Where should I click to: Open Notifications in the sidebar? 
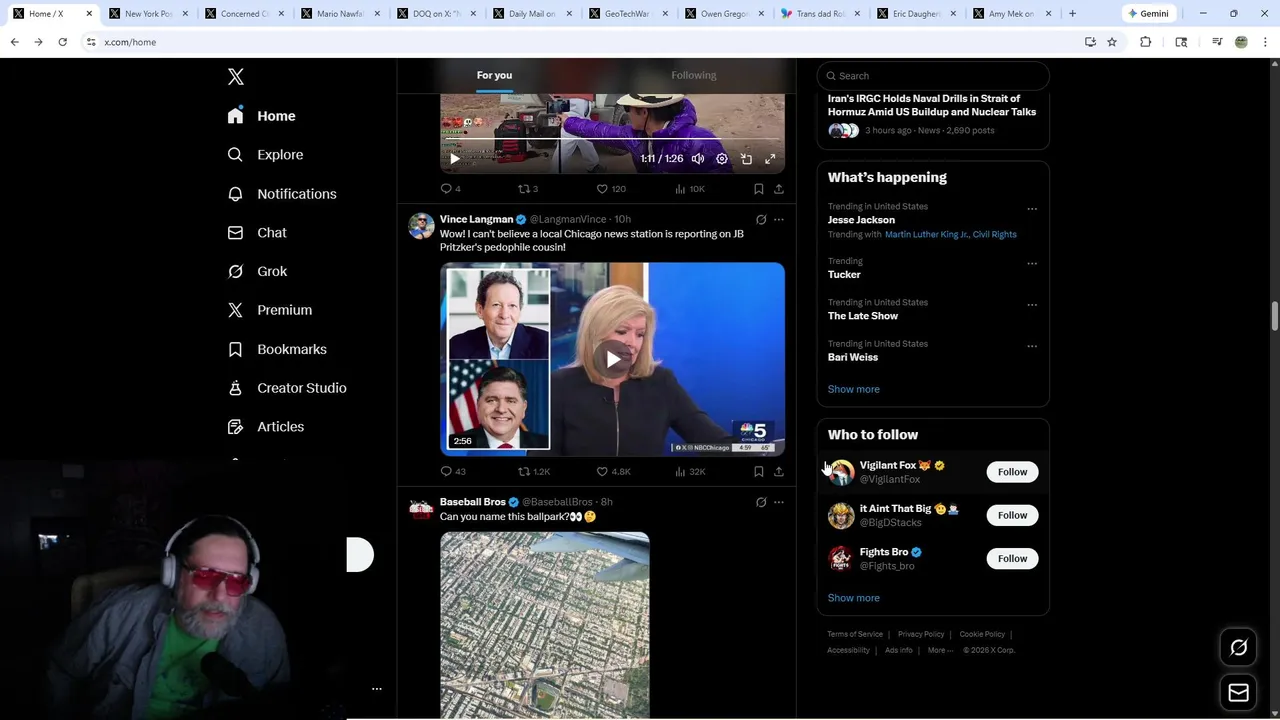pos(282,194)
